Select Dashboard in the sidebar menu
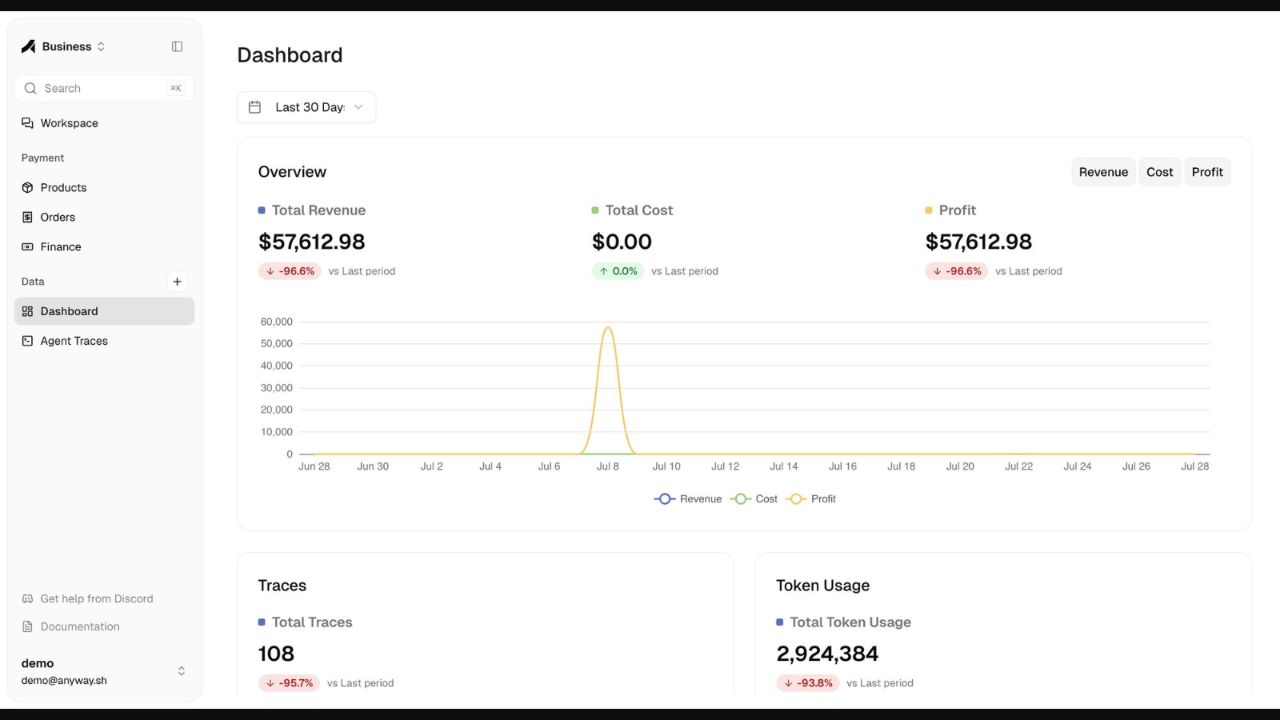1280x720 pixels. [104, 311]
